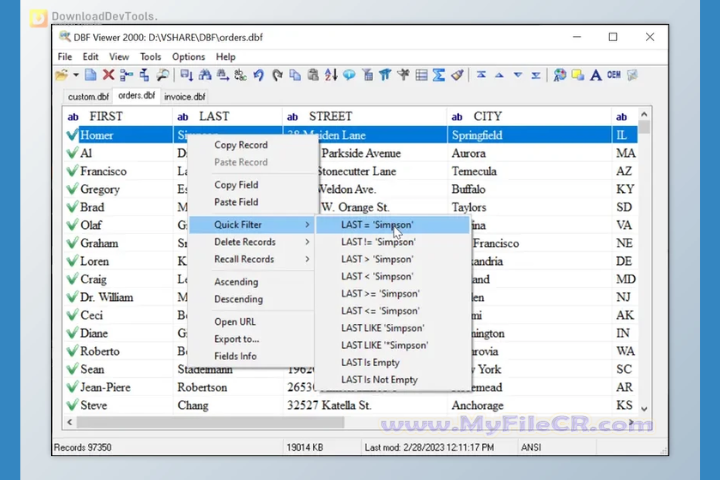Viewport: 720px width, 480px height.
Task: Click the A-Z Sort icon
Action: click(x=331, y=75)
